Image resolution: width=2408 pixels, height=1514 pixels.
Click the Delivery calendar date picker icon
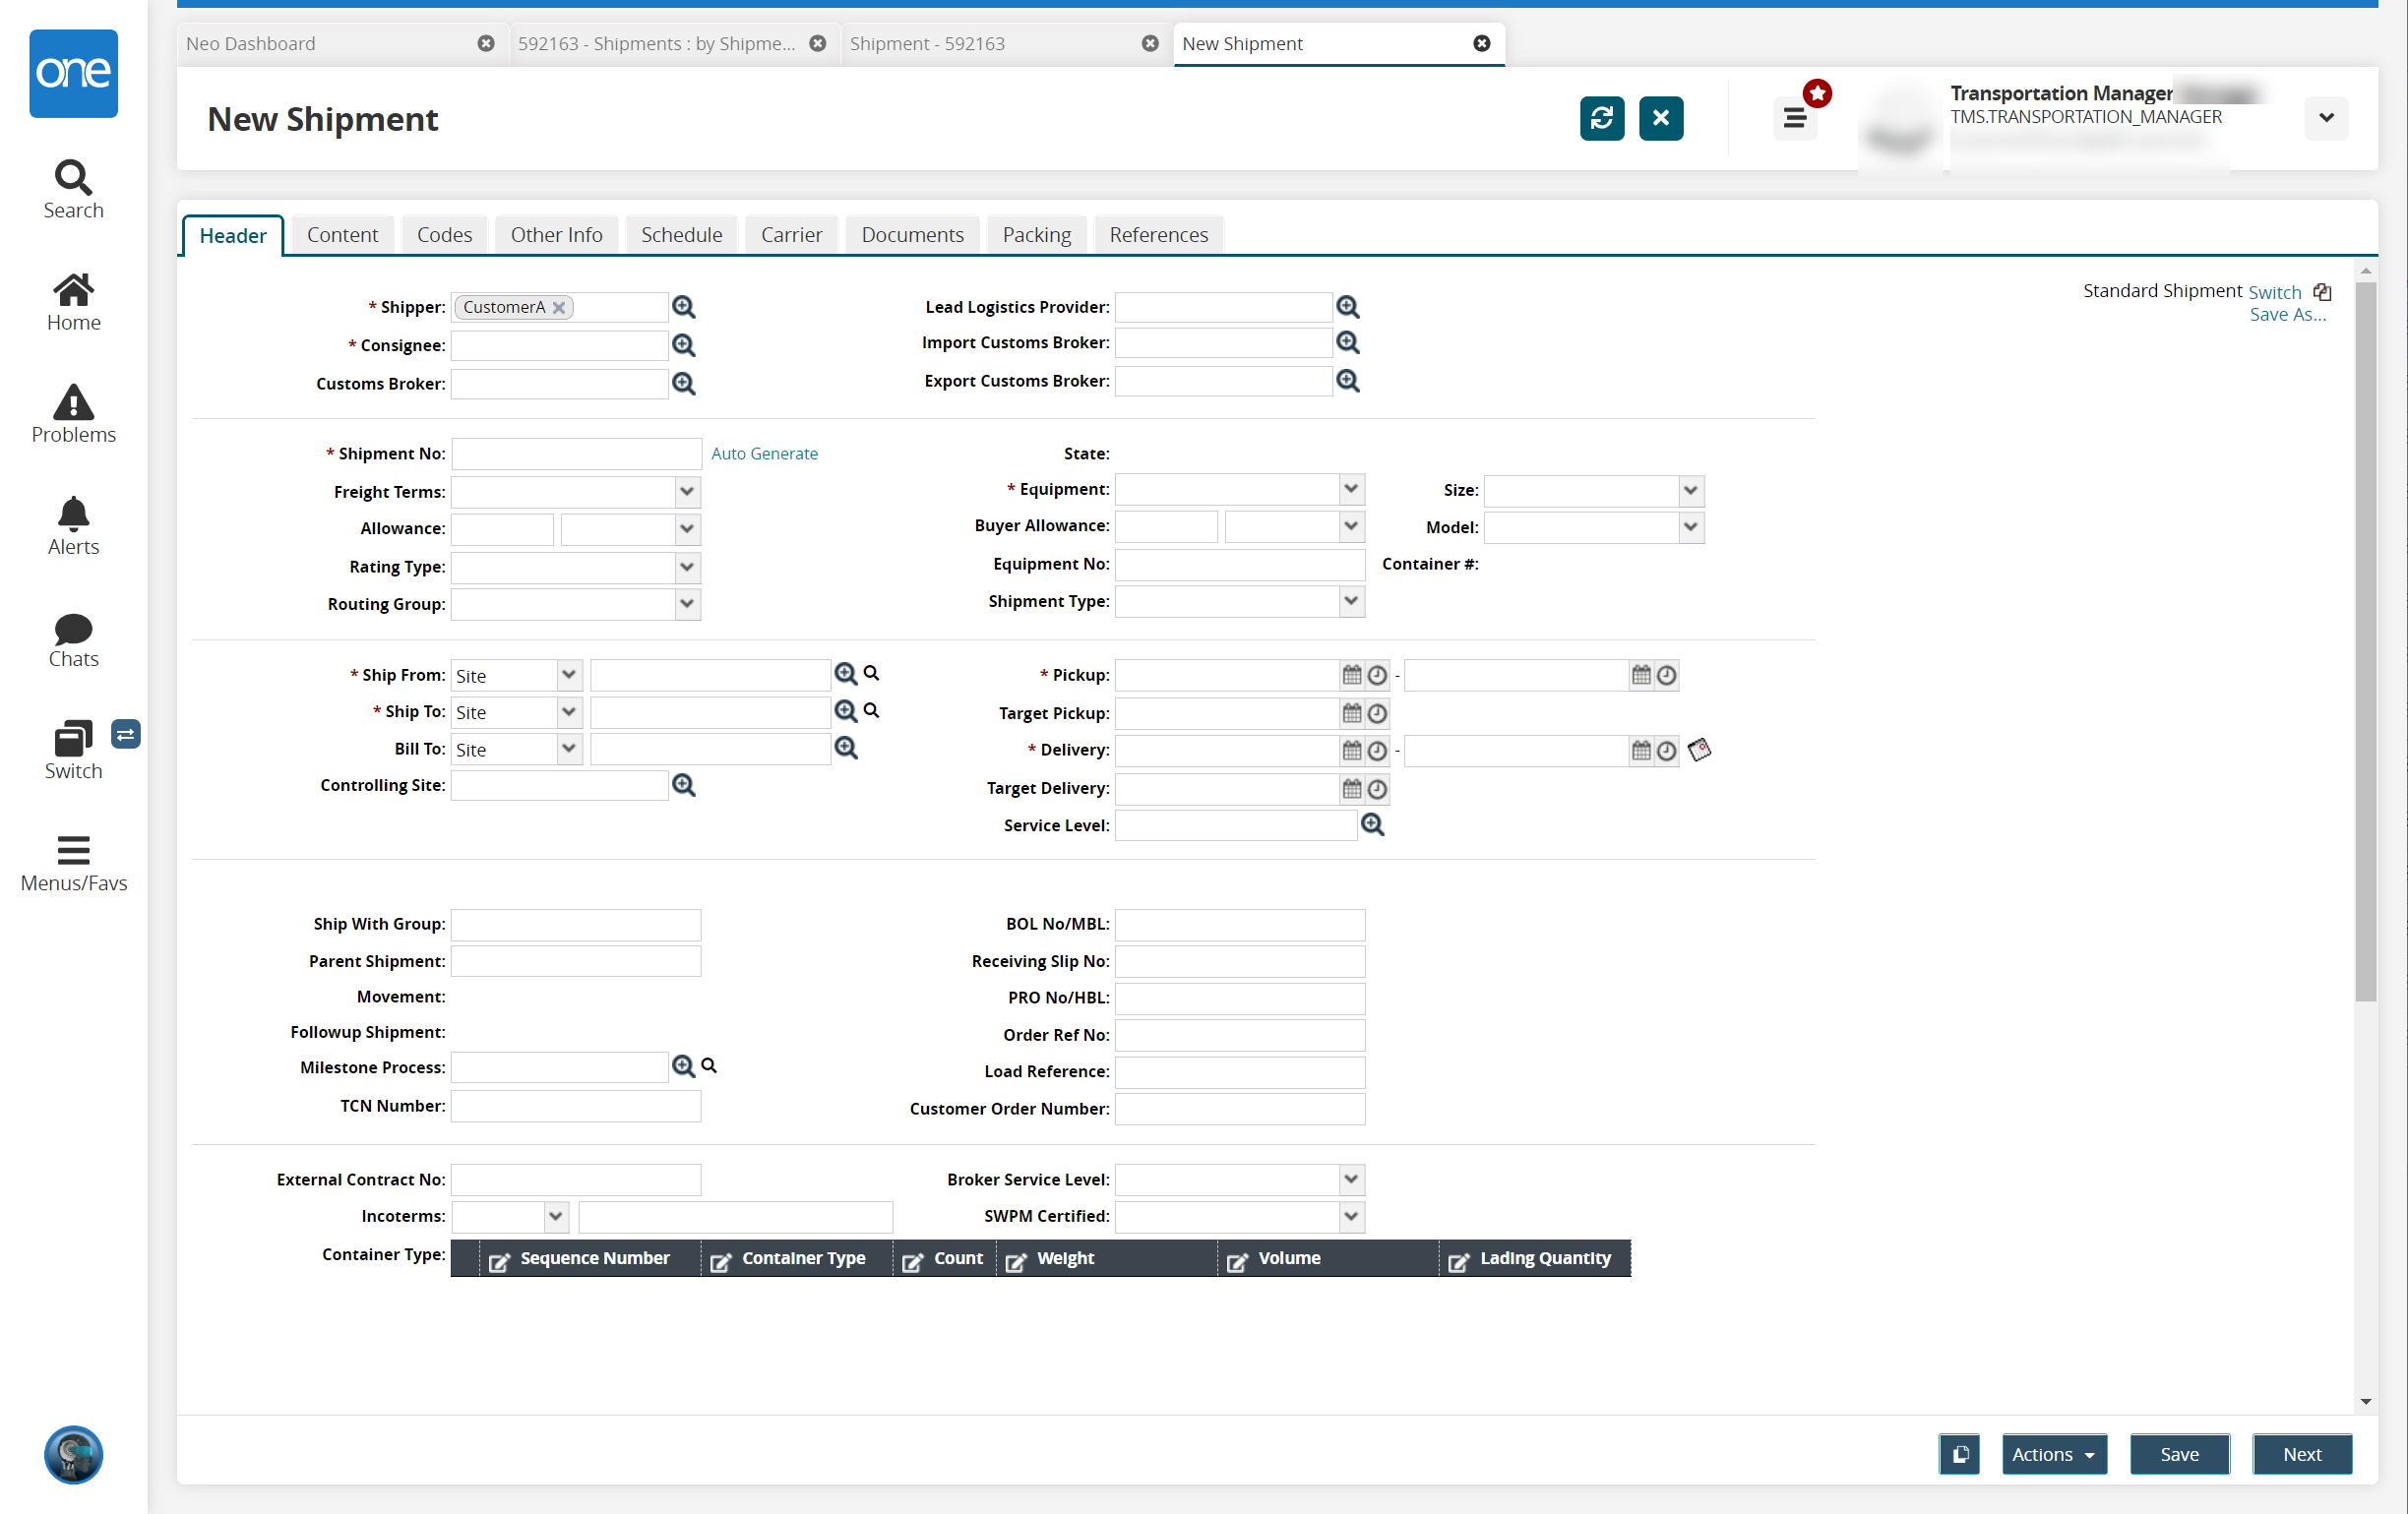1352,749
